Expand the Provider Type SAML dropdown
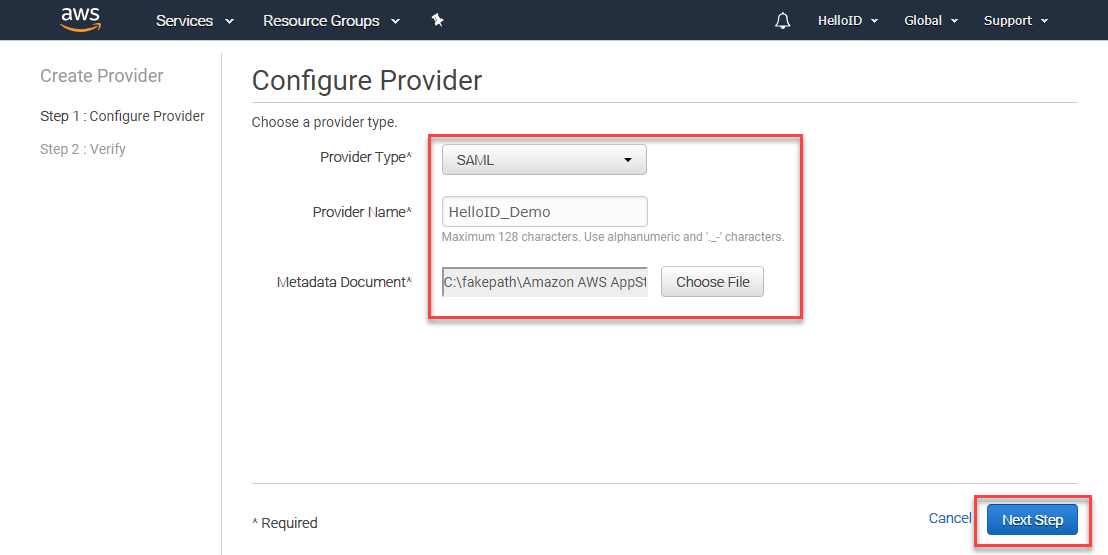The height and width of the screenshot is (555, 1108). point(544,160)
